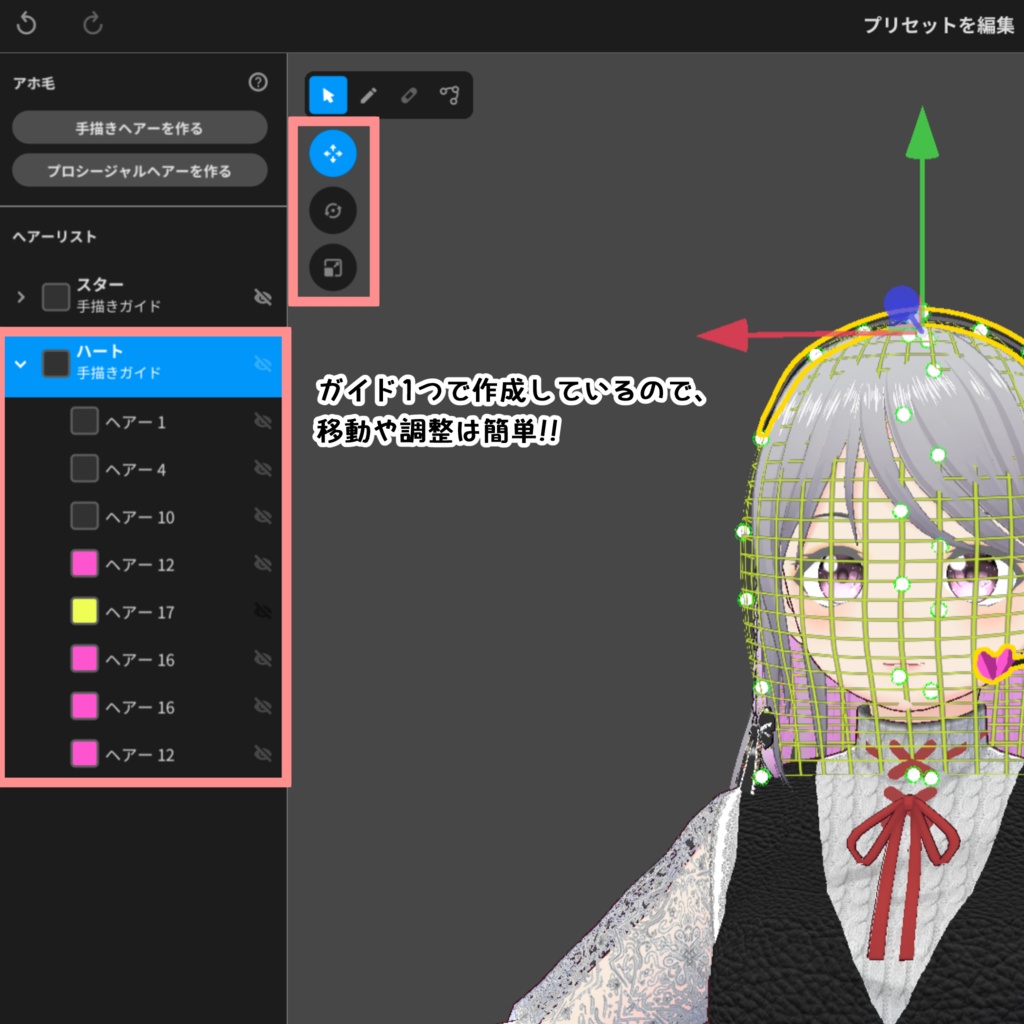Toggle visibility of ヘアー 17
This screenshot has height=1024, width=1024.
[x=263, y=611]
